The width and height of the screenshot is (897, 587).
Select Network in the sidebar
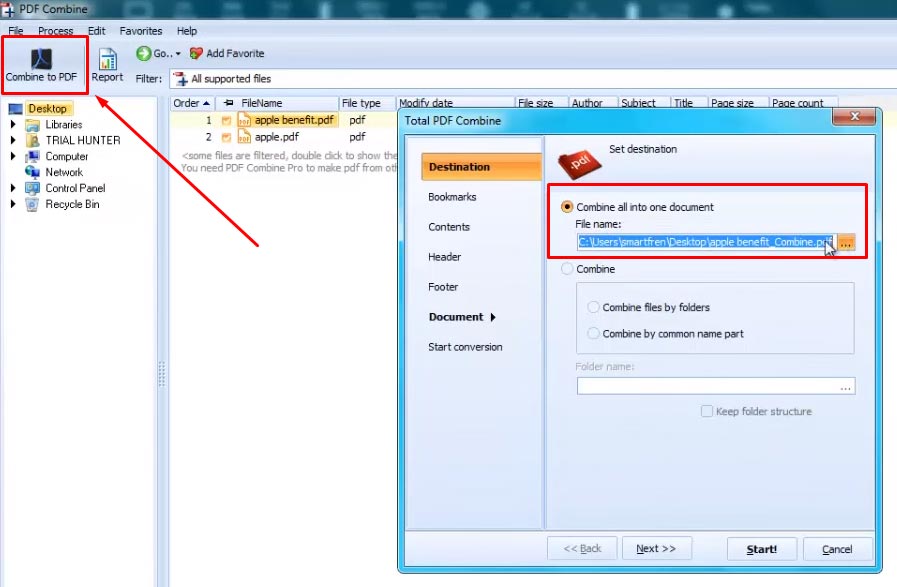click(x=62, y=171)
